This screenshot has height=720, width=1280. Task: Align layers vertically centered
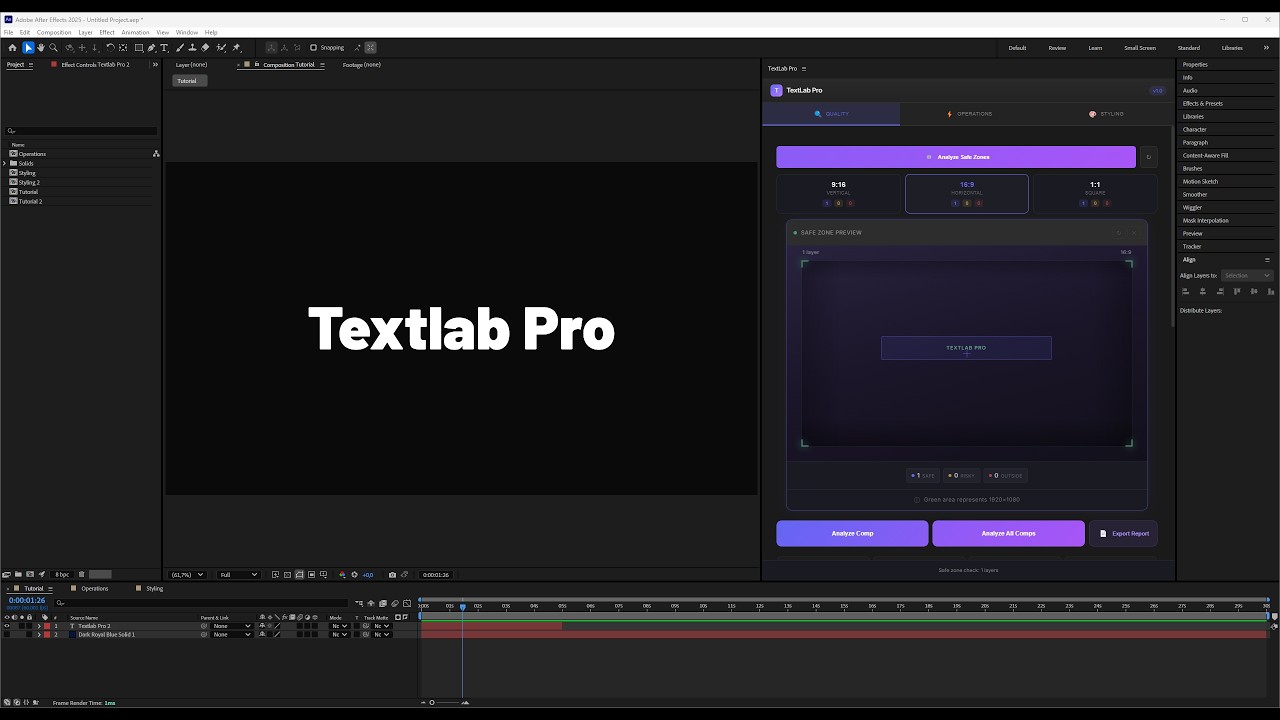point(1254,291)
